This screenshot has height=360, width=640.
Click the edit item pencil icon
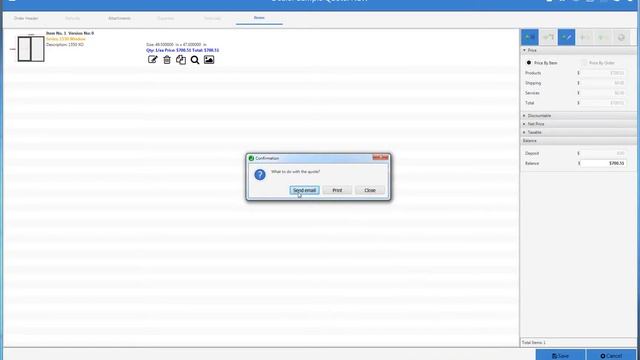(153, 60)
